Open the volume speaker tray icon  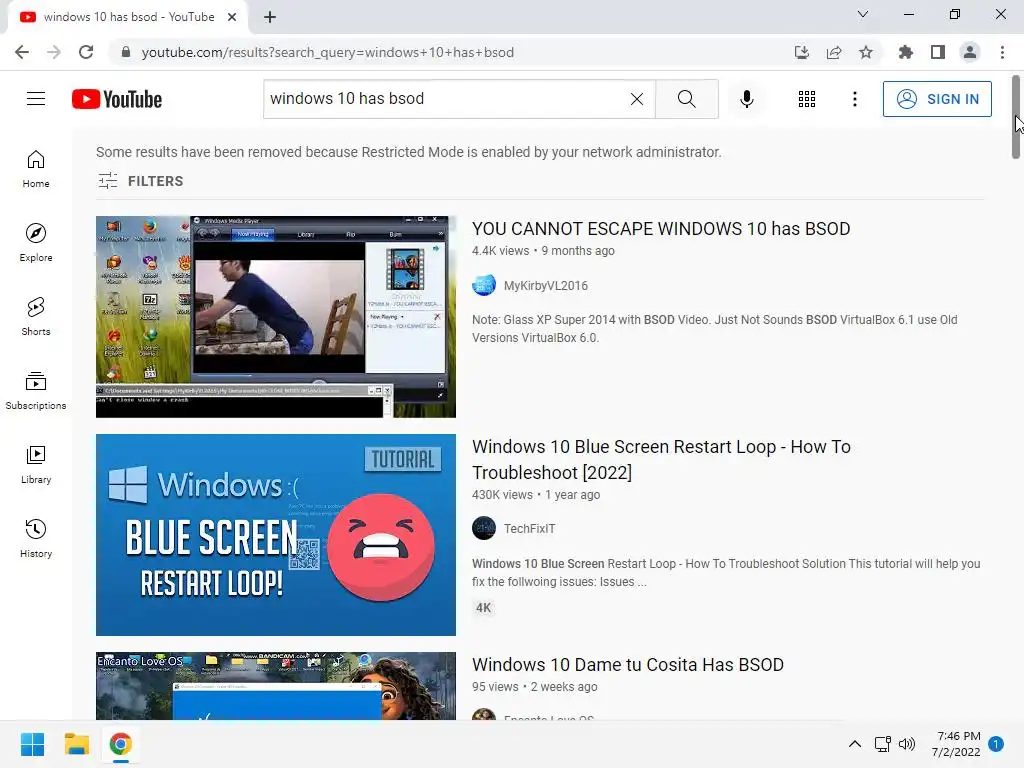pos(907,744)
